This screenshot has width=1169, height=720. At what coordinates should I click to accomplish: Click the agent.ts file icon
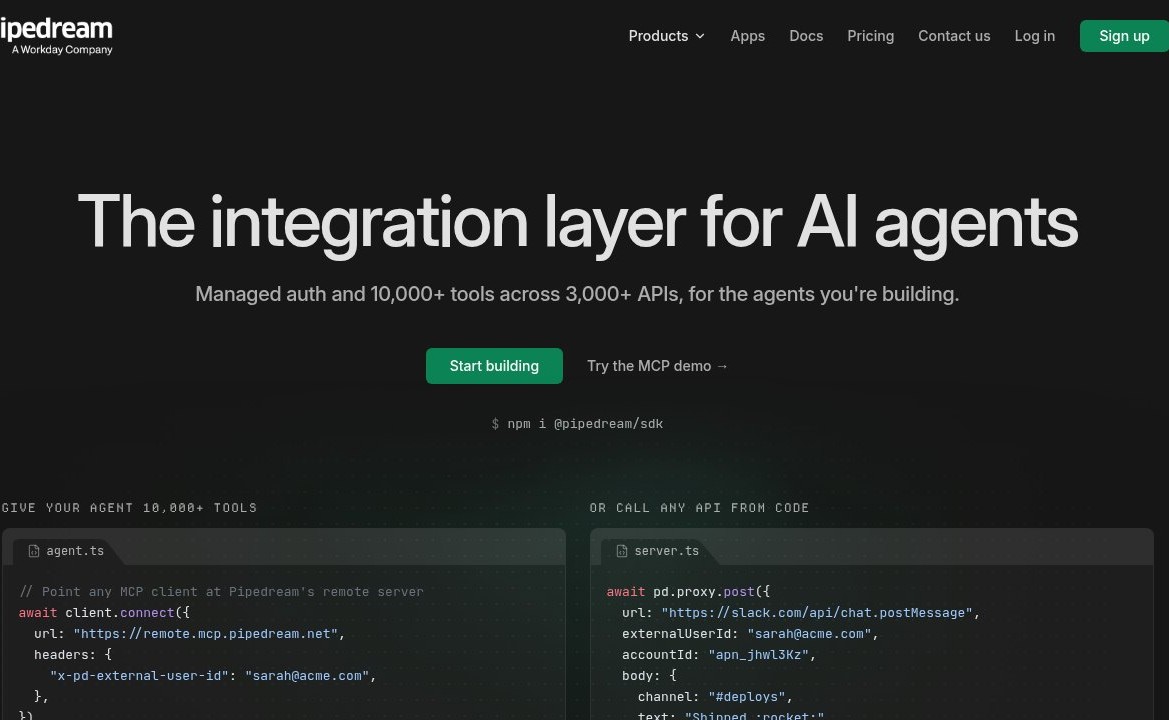pyautogui.click(x=34, y=551)
